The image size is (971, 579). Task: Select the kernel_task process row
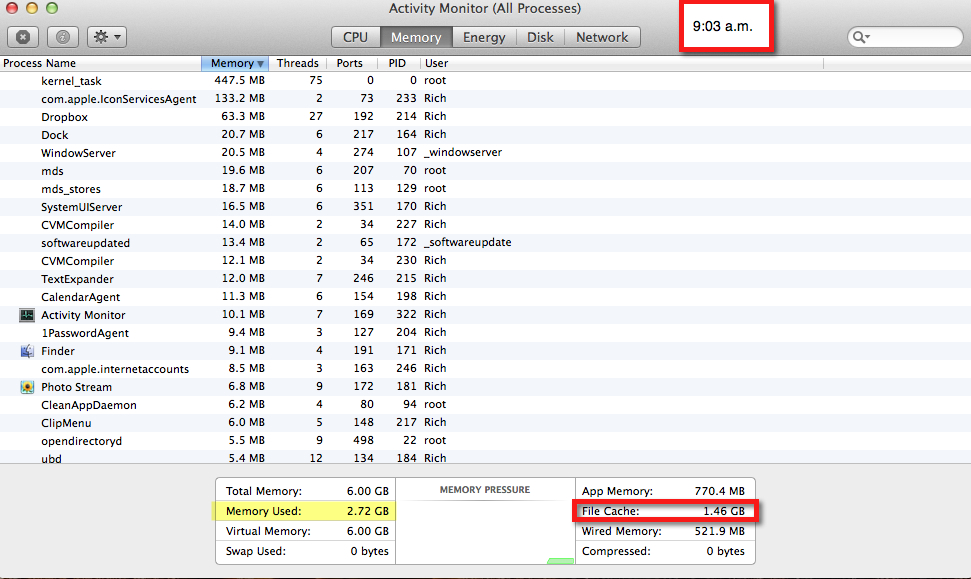[x=486, y=81]
